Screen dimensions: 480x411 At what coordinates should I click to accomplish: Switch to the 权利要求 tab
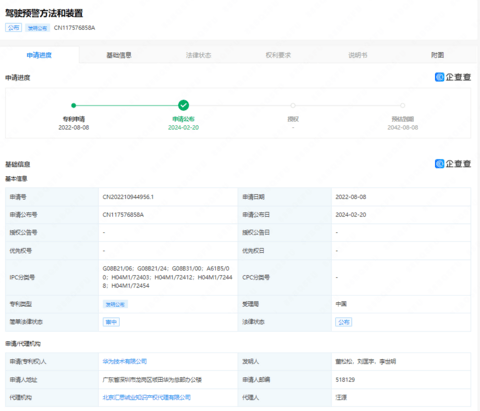[278, 55]
